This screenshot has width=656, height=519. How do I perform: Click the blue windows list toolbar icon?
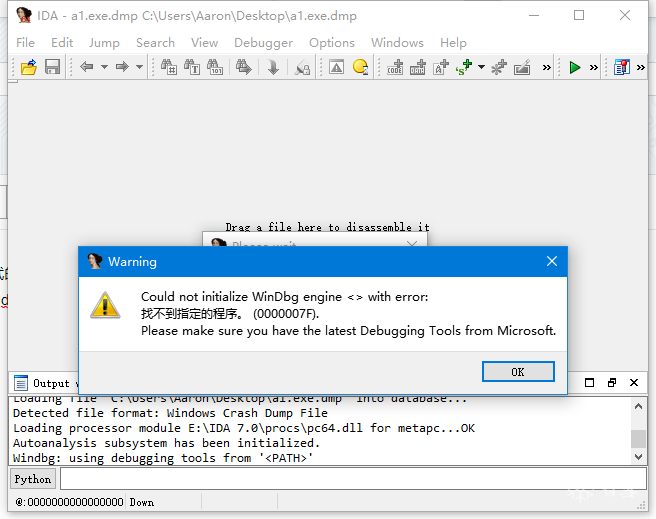pyautogui.click(x=622, y=67)
